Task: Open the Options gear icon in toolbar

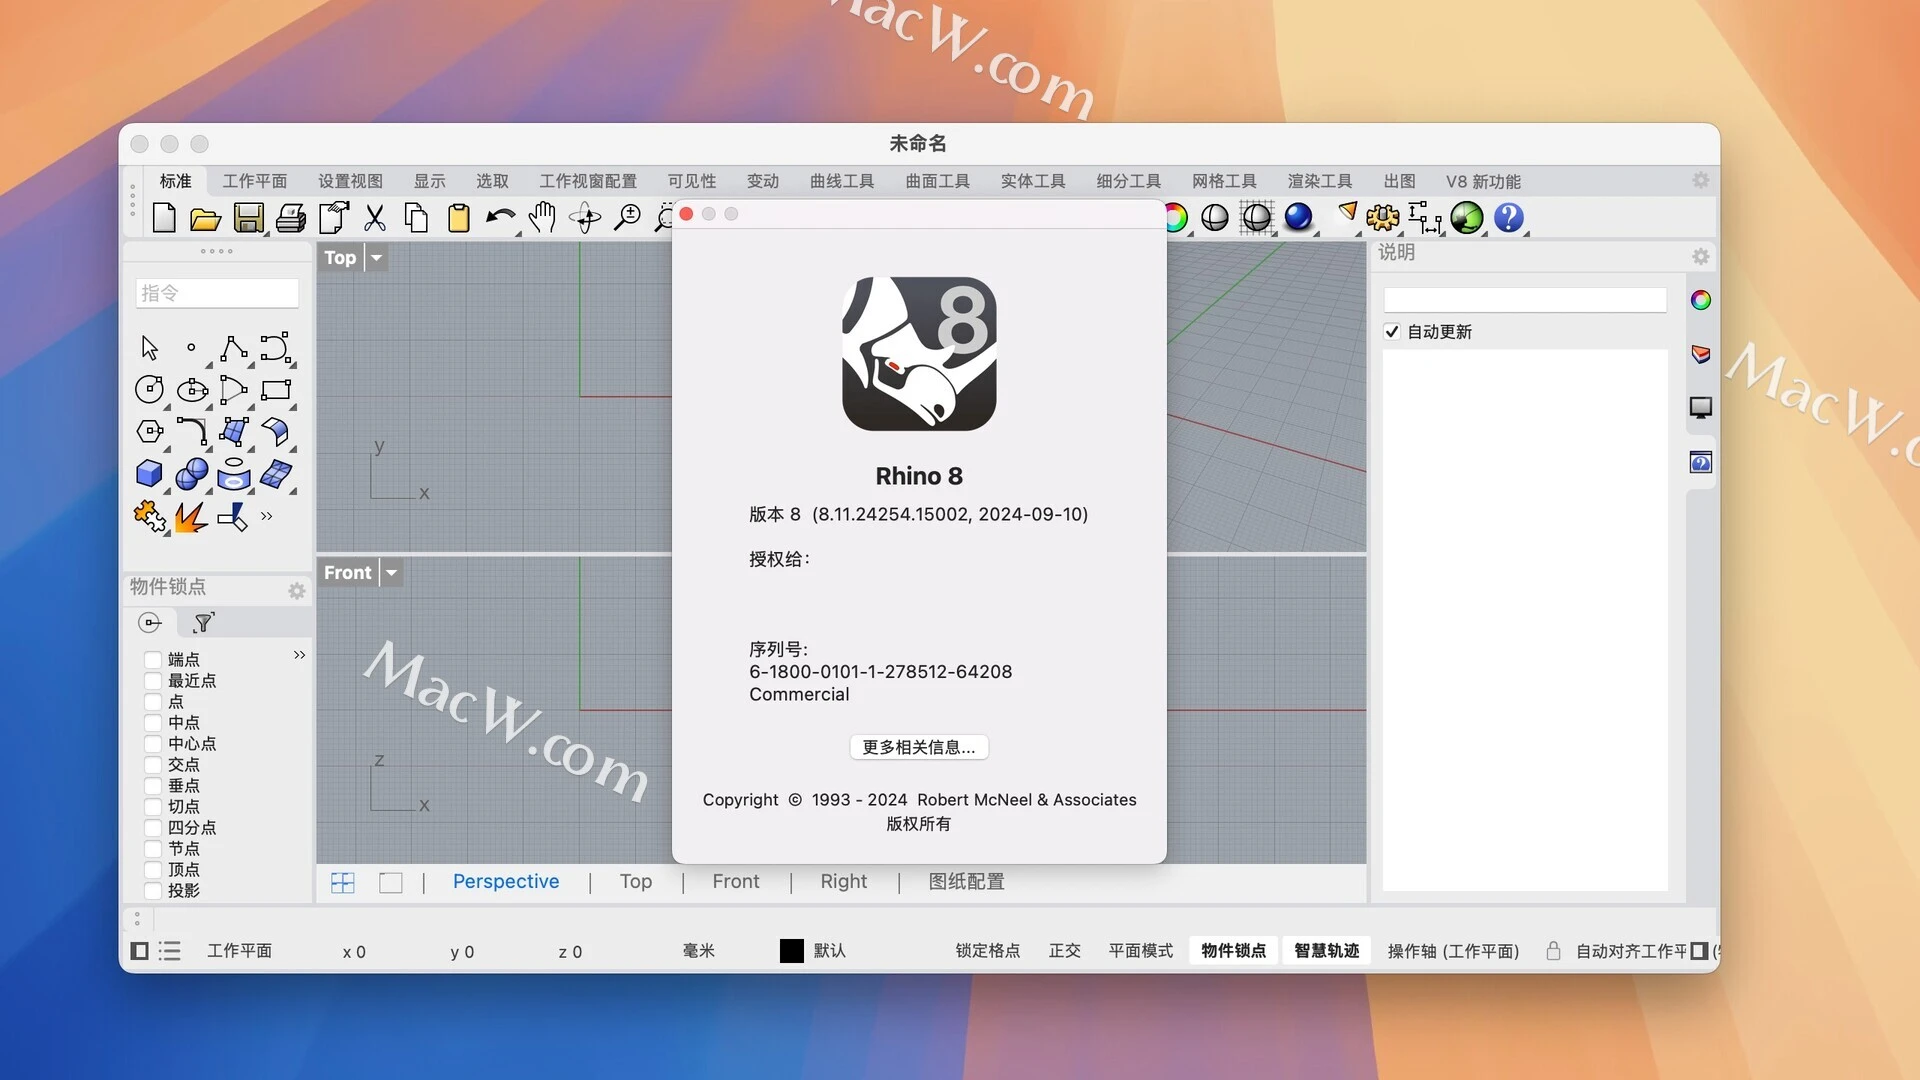Action: [1383, 217]
